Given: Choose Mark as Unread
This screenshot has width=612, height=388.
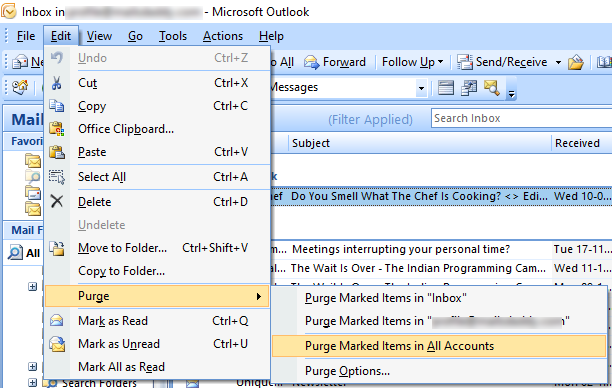Looking at the screenshot, I should [x=157, y=344].
